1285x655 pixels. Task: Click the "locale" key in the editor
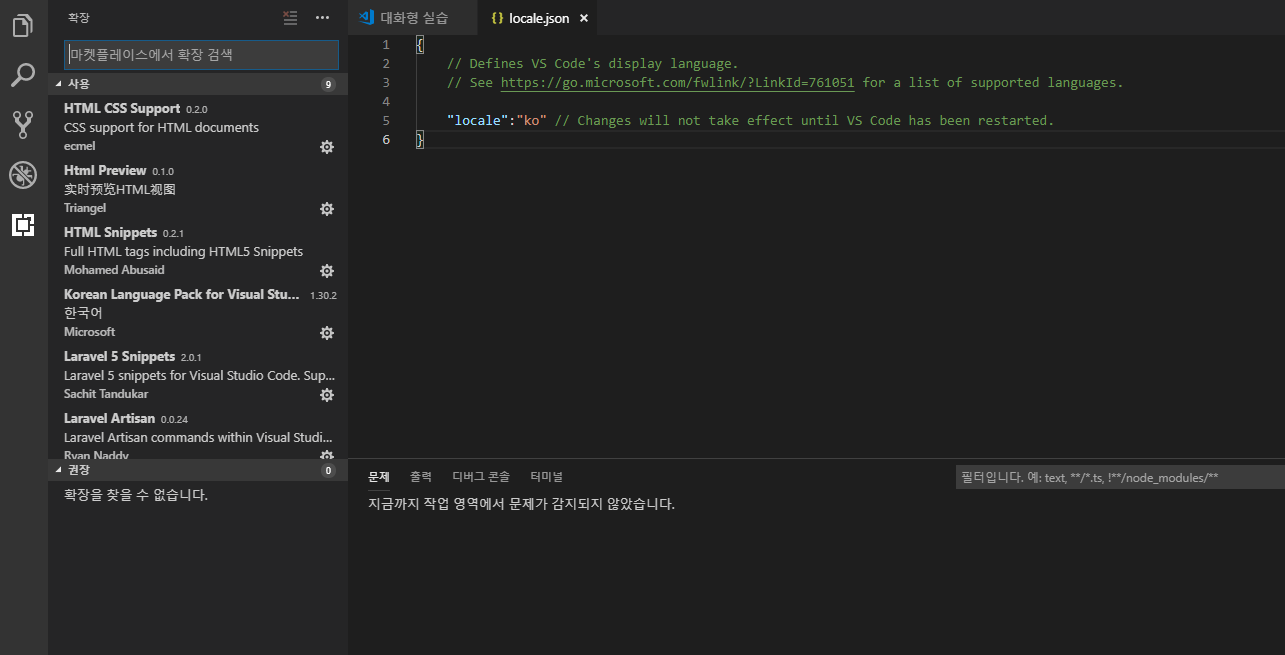coord(477,121)
